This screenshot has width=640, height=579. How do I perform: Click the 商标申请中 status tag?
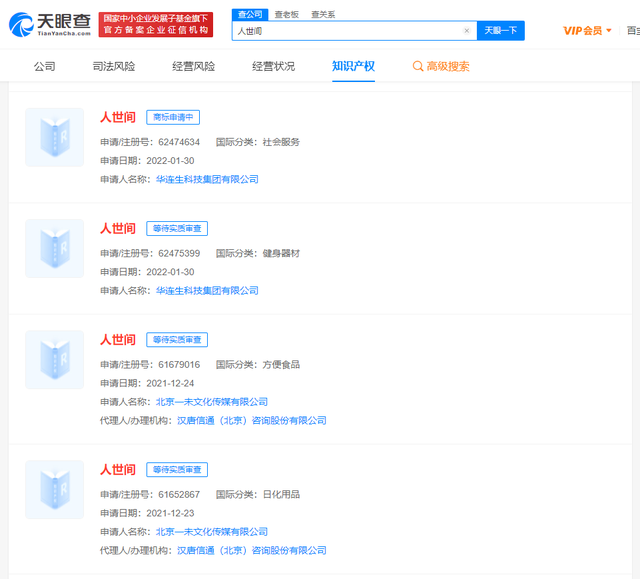[173, 118]
